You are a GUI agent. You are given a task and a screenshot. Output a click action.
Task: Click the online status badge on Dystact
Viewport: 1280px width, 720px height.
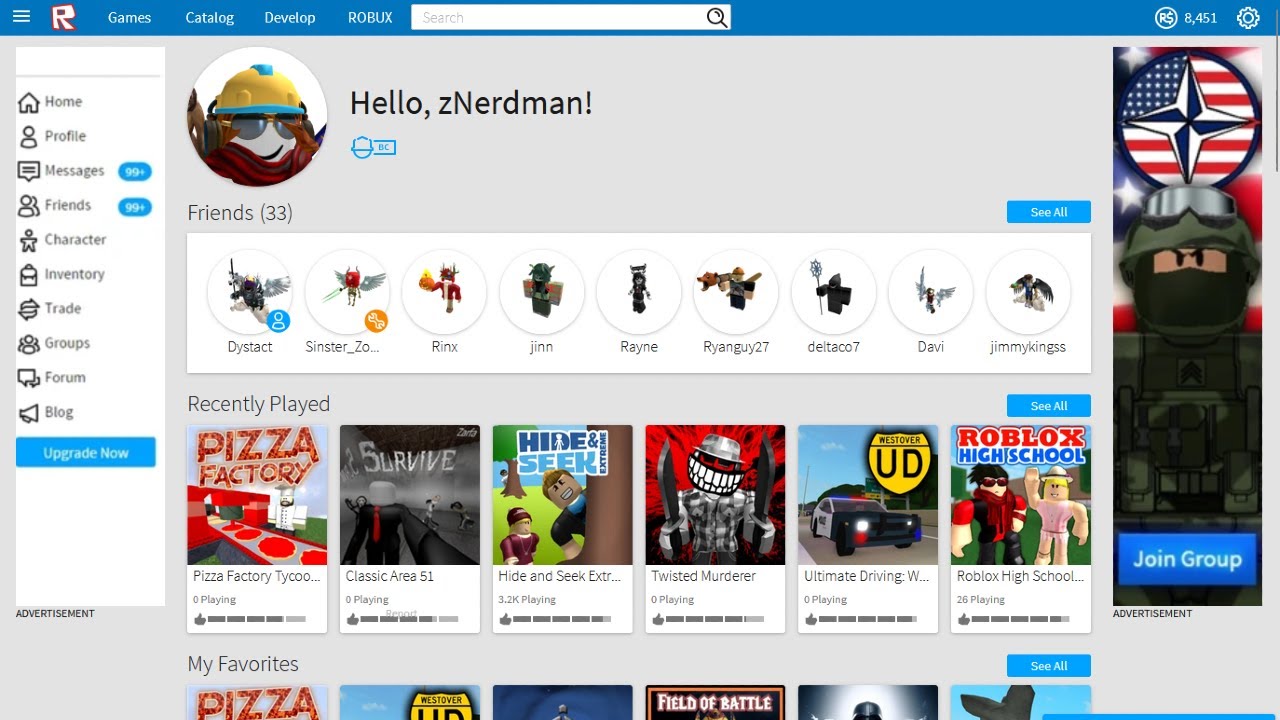278,321
